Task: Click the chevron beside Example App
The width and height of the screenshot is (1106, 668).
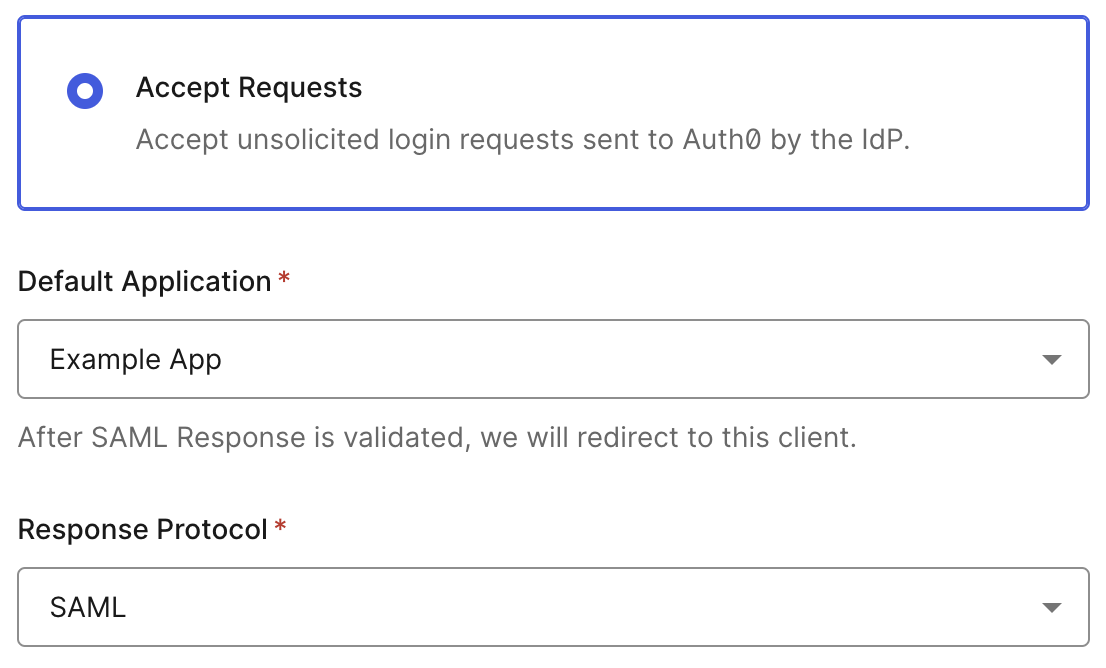Action: pyautogui.click(x=1051, y=359)
